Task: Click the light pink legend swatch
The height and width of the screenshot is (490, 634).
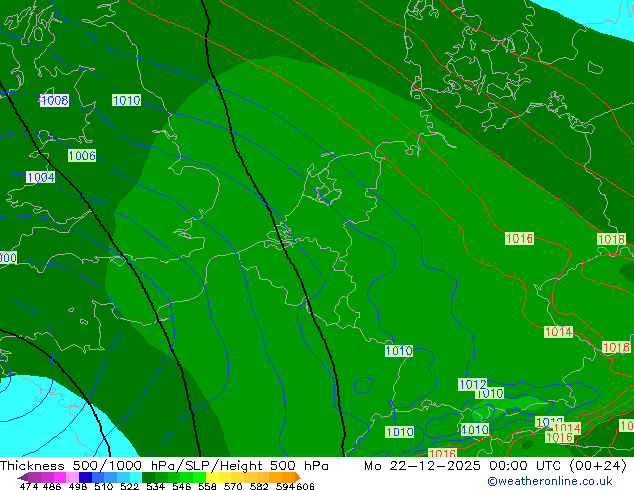Action: (72, 477)
